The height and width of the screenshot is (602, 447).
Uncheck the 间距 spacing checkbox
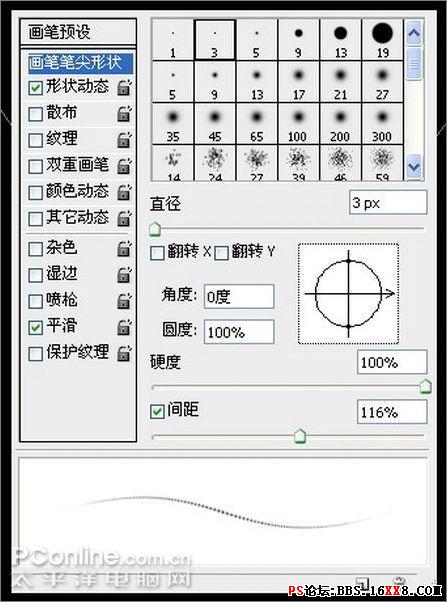click(157, 412)
